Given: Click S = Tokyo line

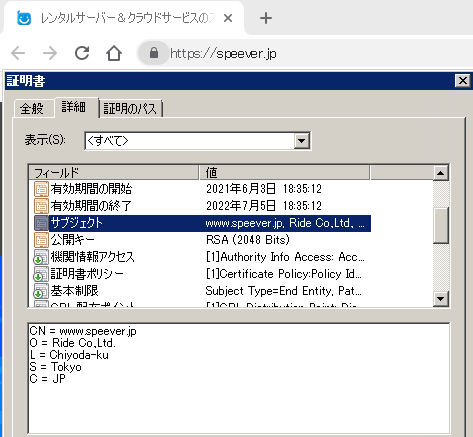Looking at the screenshot, I should 55,367.
